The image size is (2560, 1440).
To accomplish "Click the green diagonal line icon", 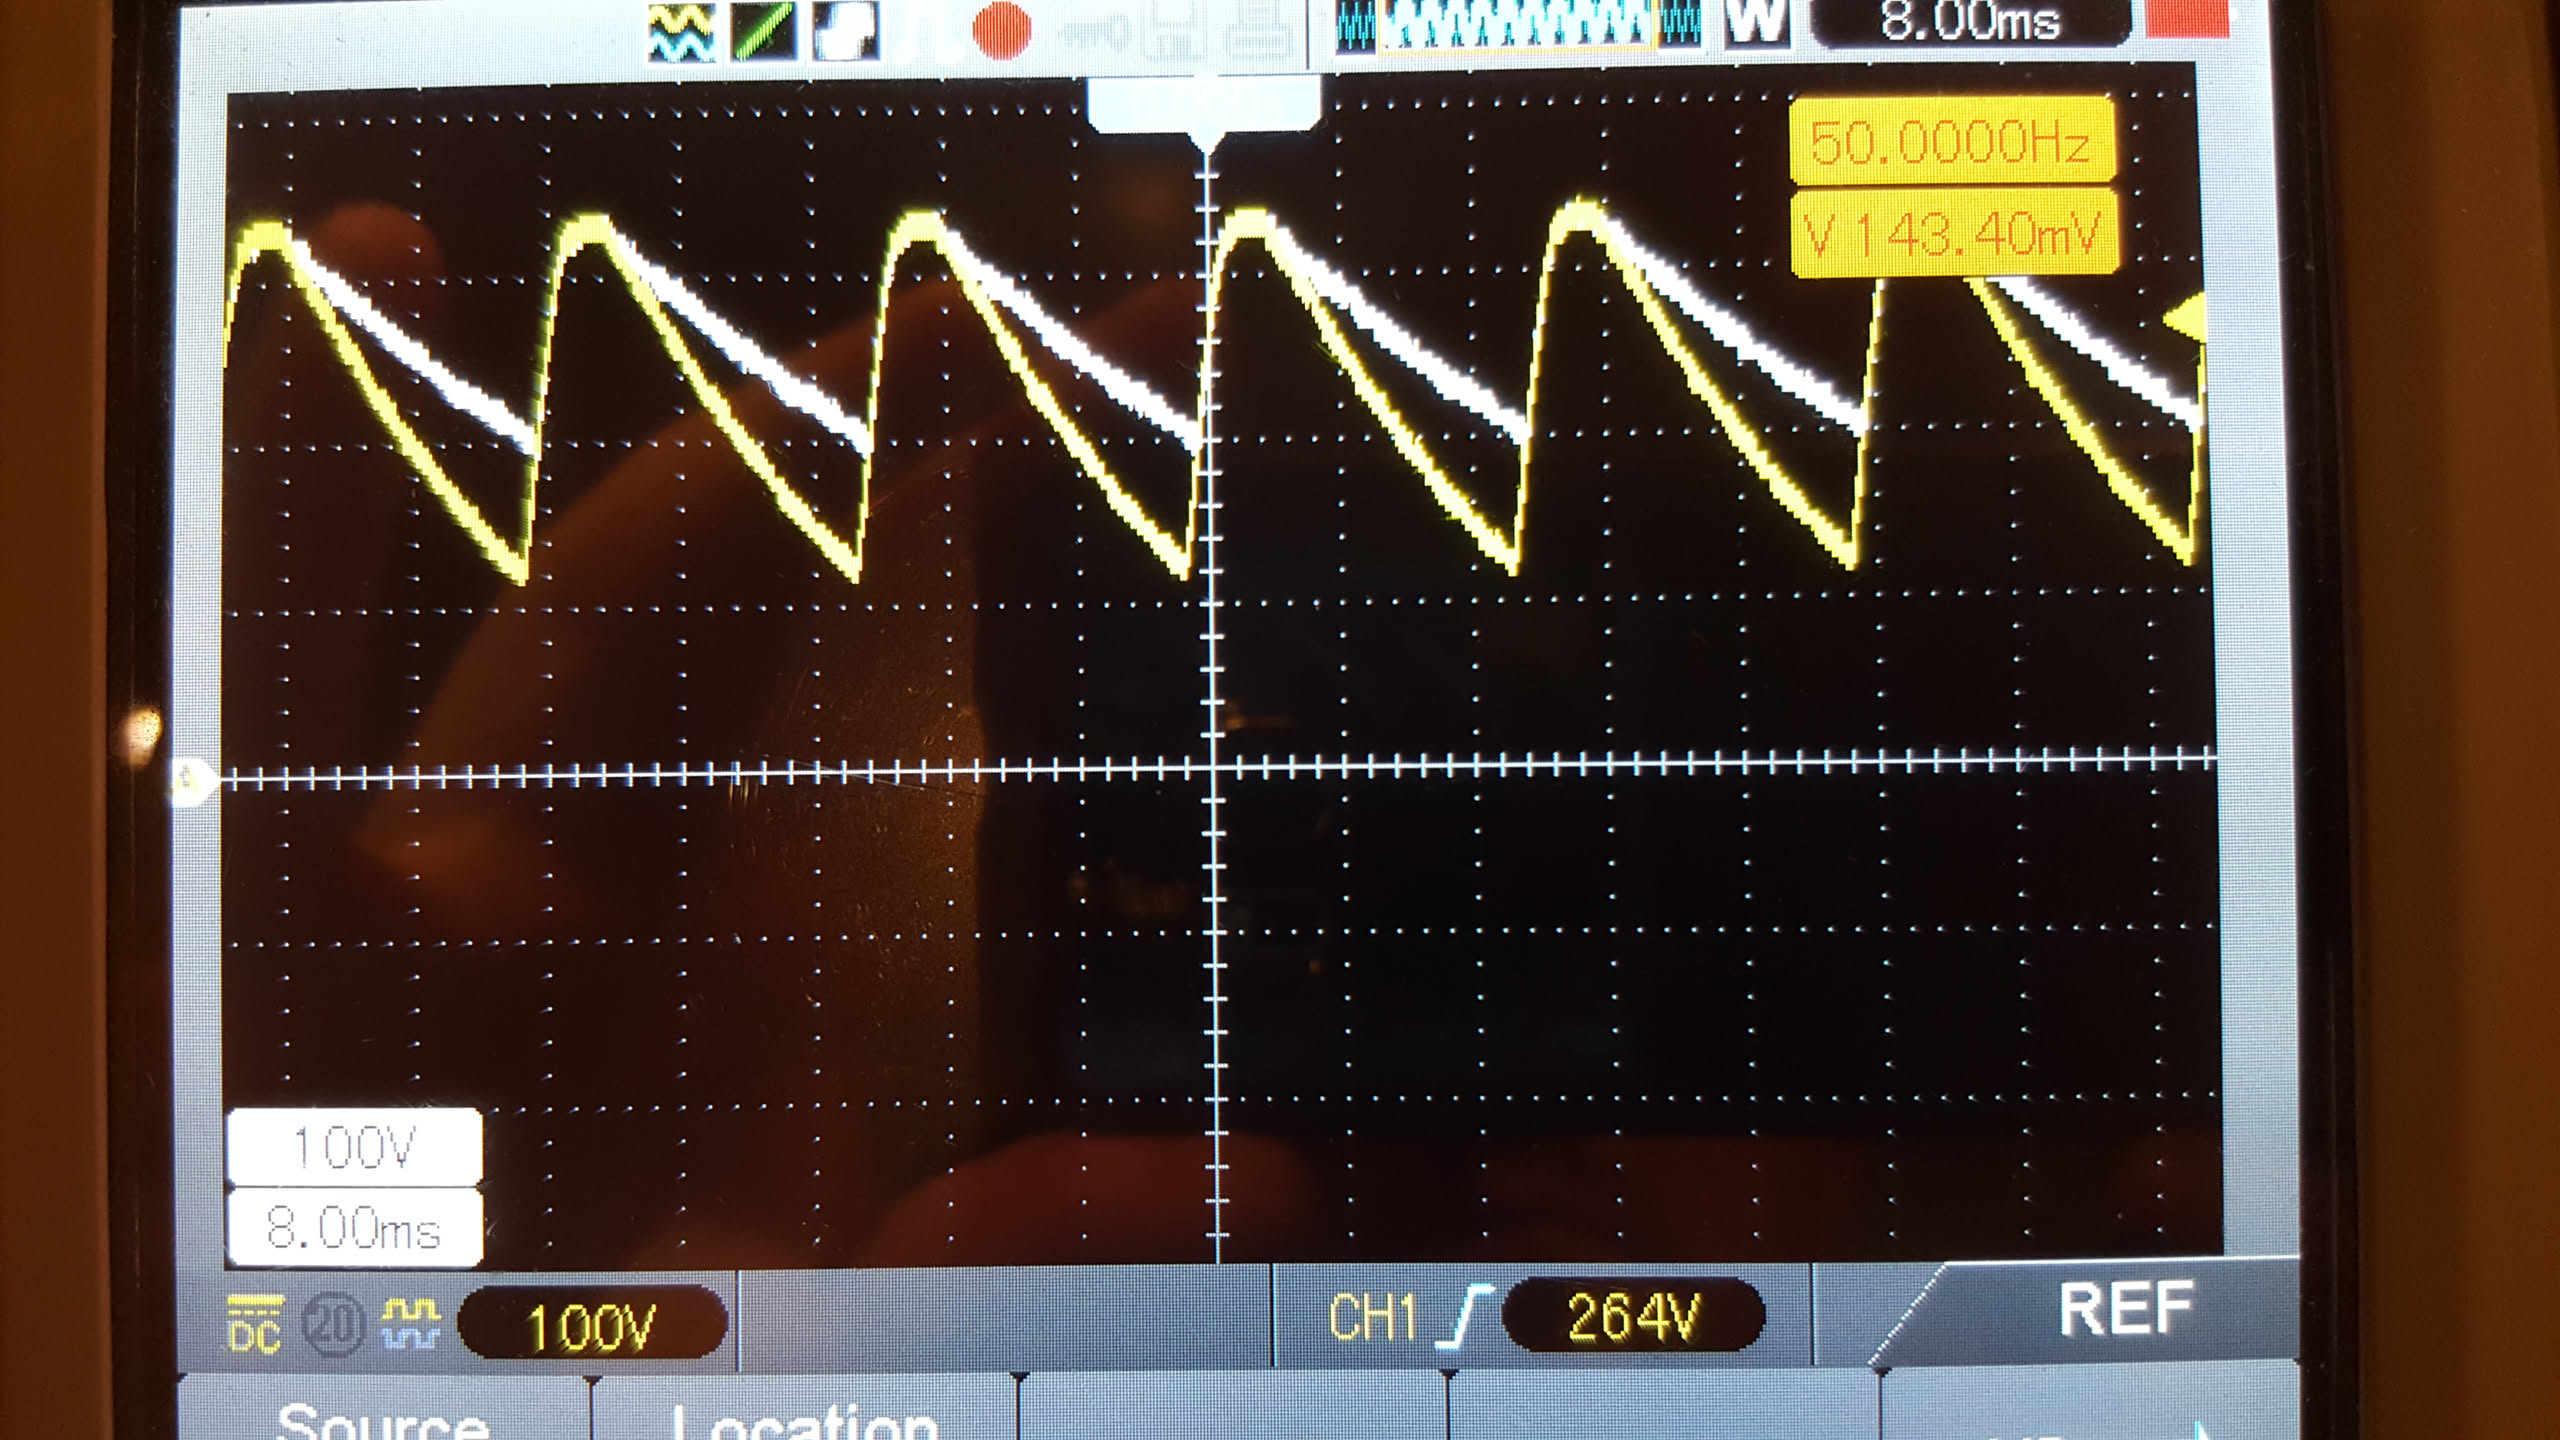I will (x=764, y=30).
